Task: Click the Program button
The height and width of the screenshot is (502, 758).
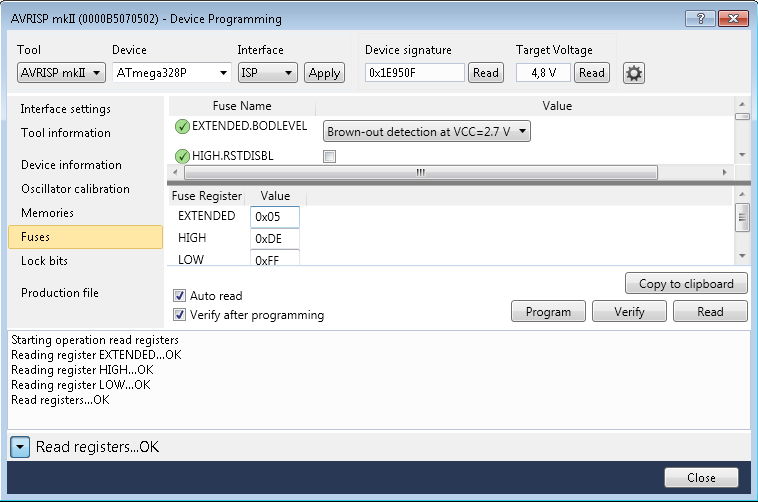Action: coord(548,312)
